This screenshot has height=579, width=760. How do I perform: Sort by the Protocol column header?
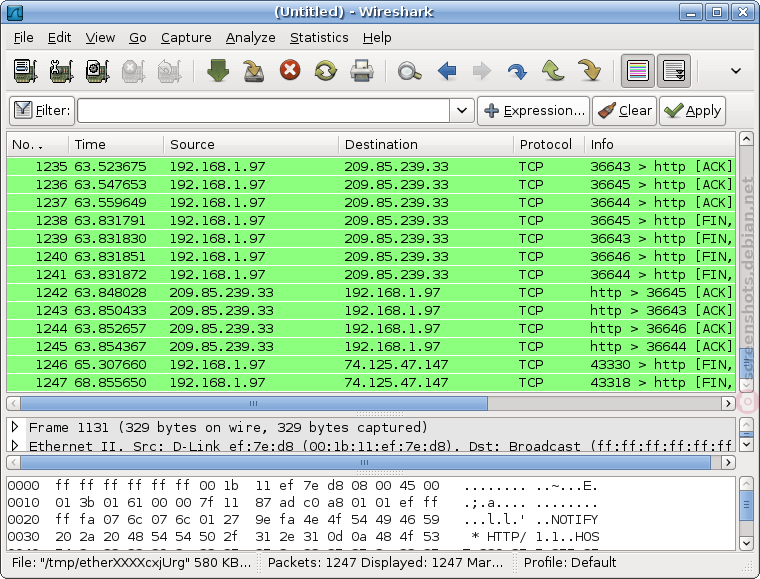549,144
